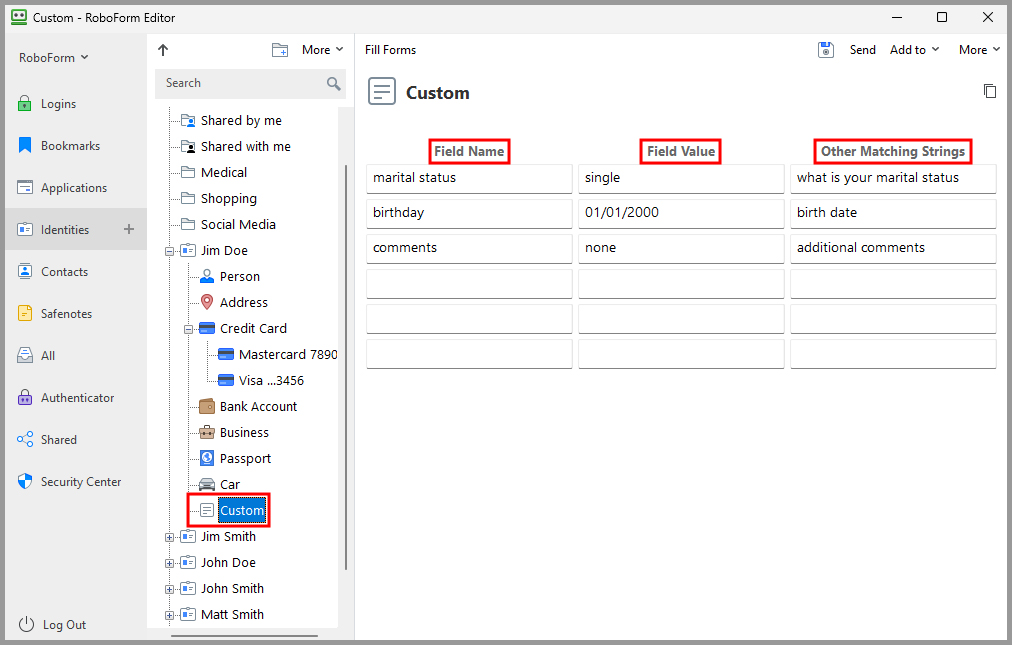
Task: Click the Log Out power icon
Action: pos(26,624)
